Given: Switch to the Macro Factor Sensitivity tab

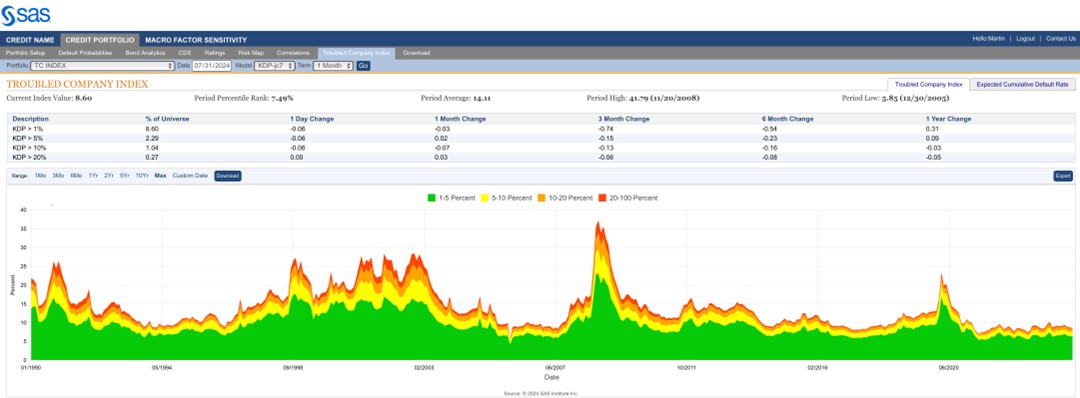Looking at the screenshot, I should point(196,40).
